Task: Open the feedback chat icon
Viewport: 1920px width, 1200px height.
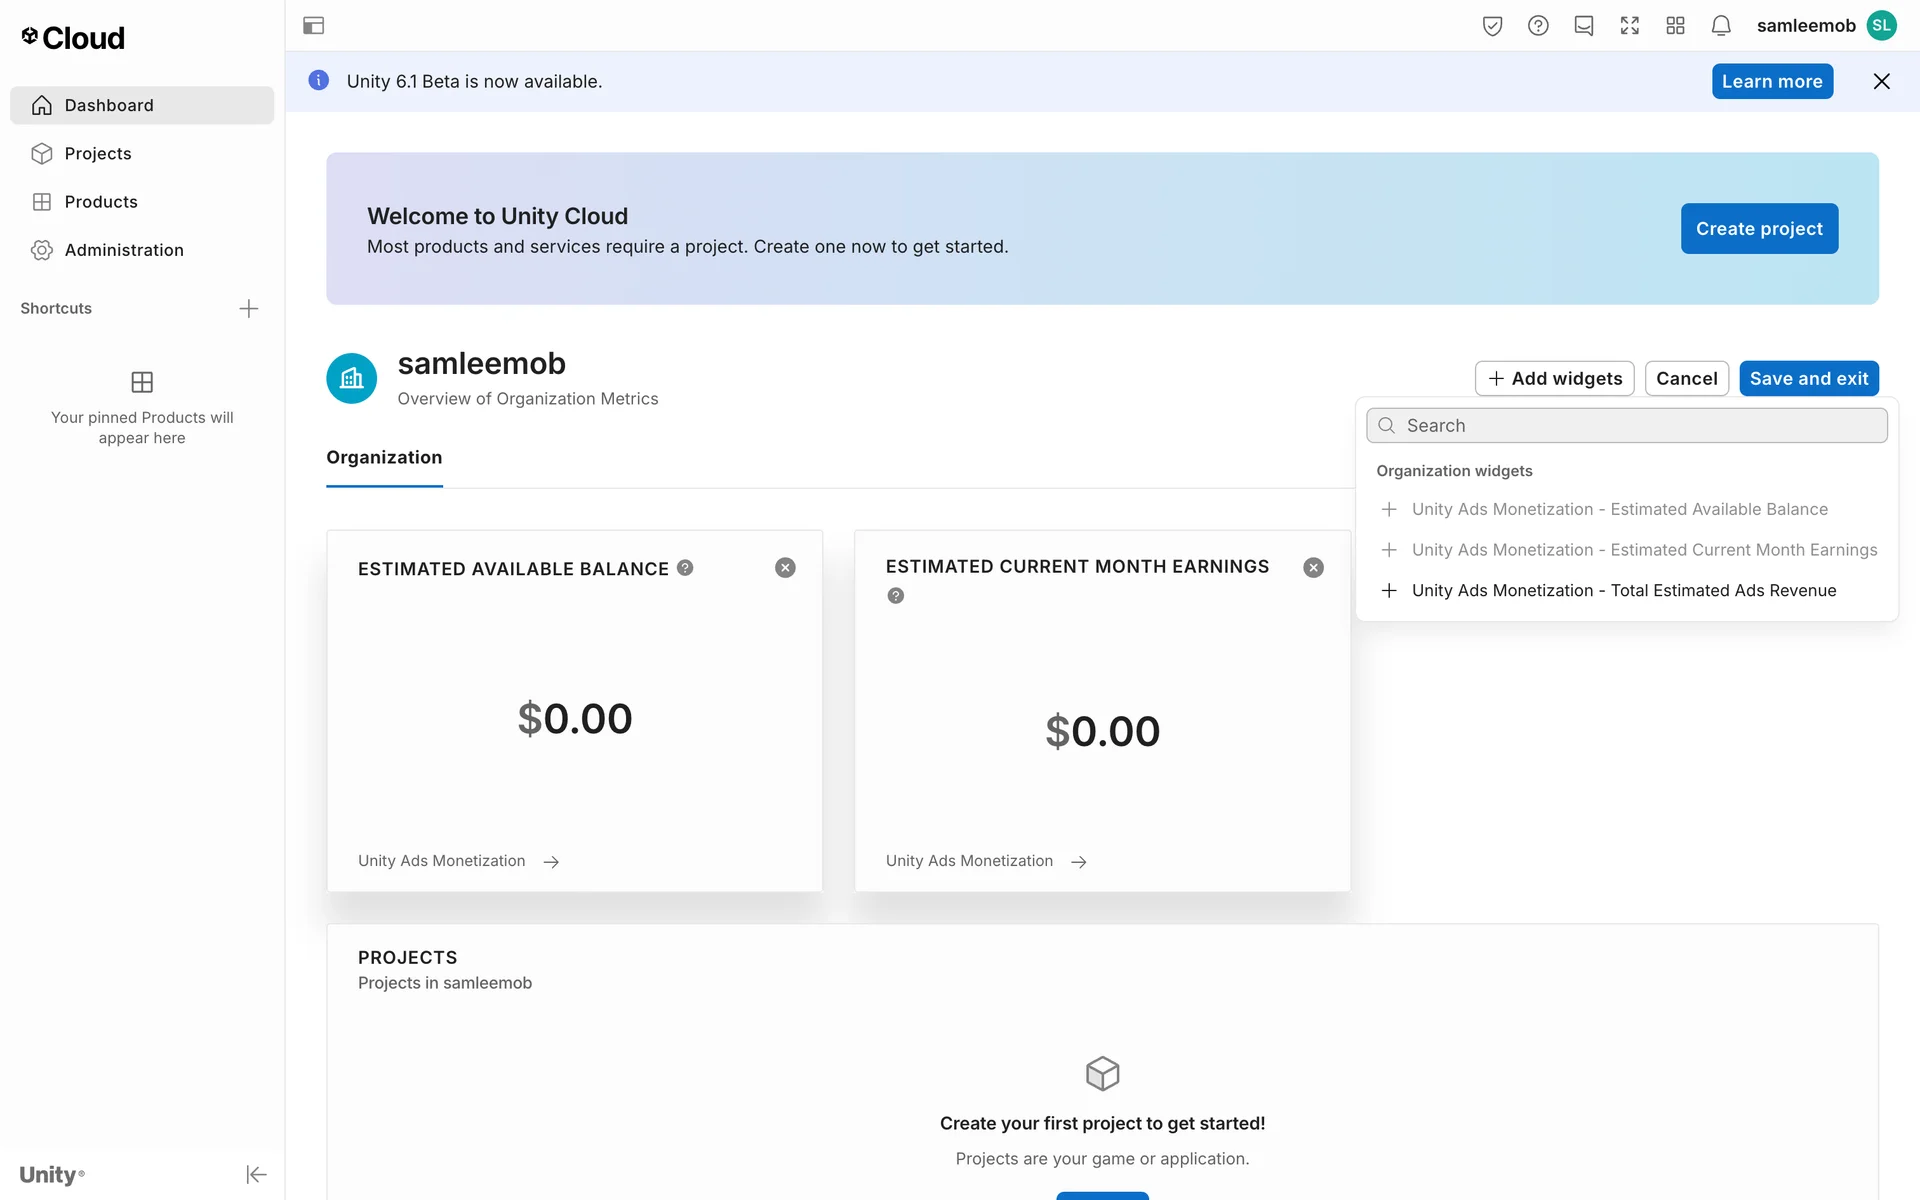Action: click(x=1584, y=26)
